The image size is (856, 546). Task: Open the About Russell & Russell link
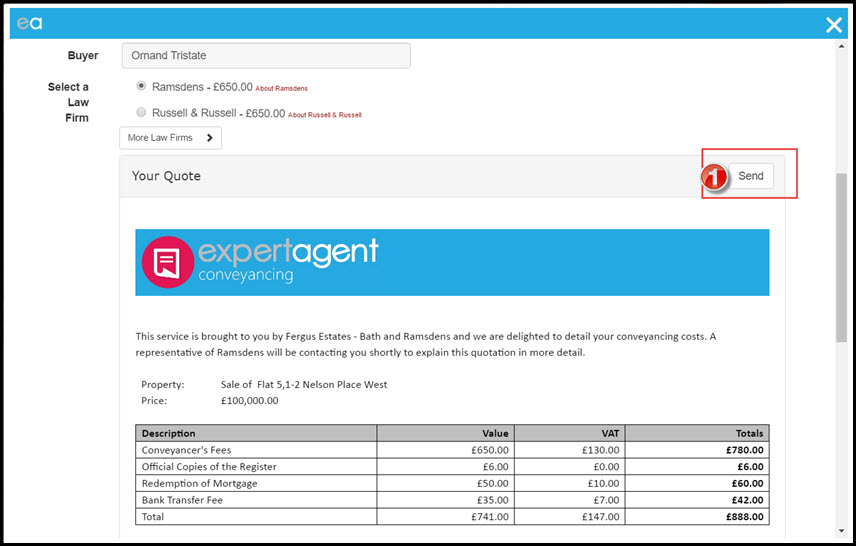(x=325, y=115)
